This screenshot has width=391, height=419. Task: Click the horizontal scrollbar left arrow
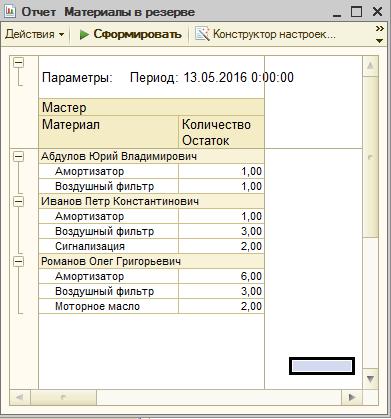(20, 397)
